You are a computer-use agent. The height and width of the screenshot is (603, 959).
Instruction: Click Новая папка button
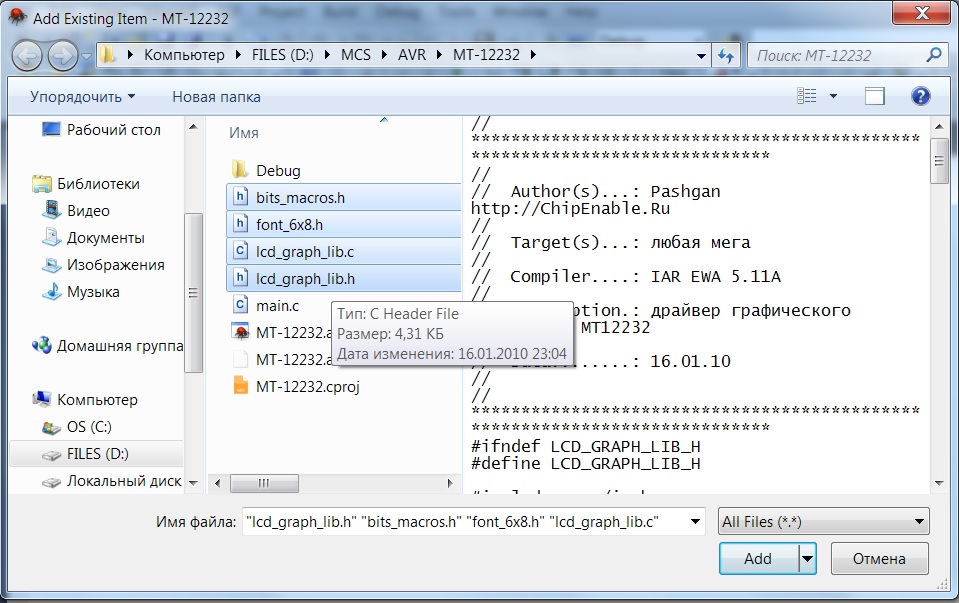click(x=216, y=97)
